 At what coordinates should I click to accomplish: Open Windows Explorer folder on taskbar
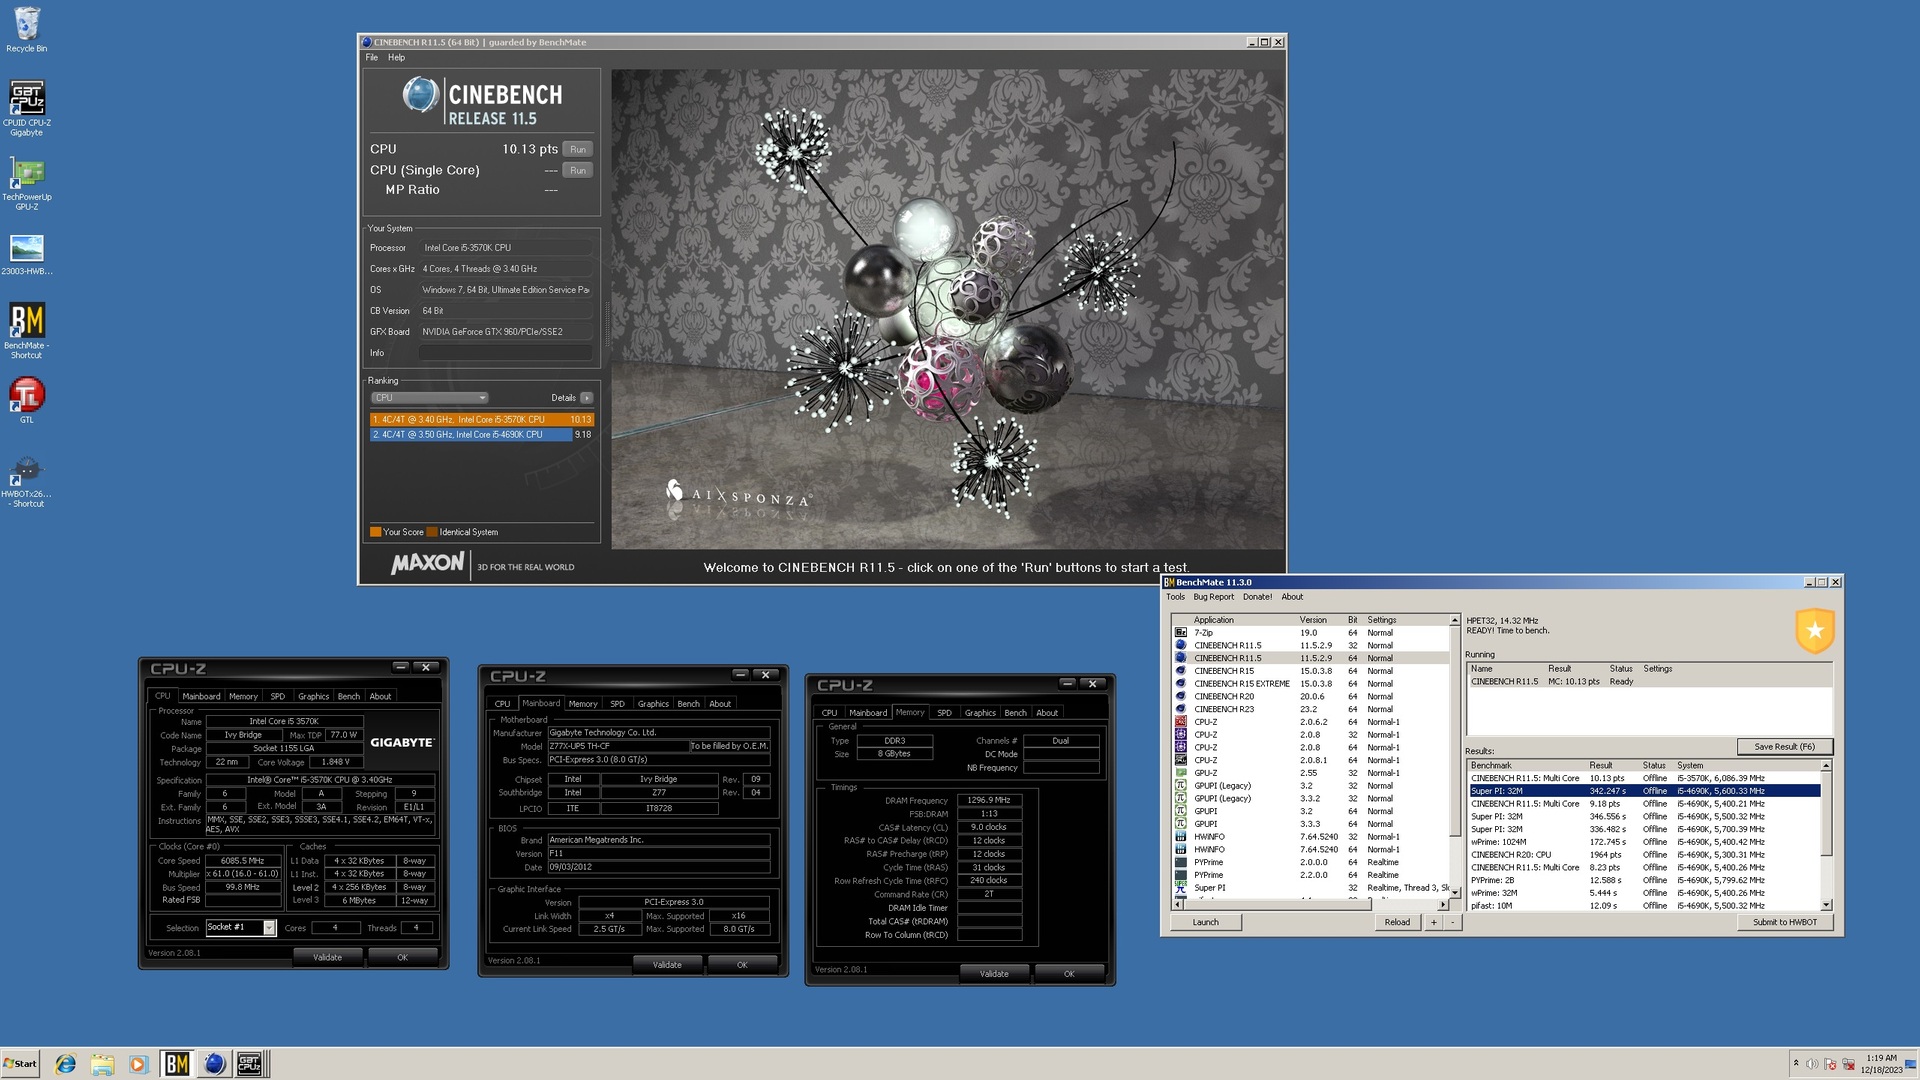click(102, 1064)
